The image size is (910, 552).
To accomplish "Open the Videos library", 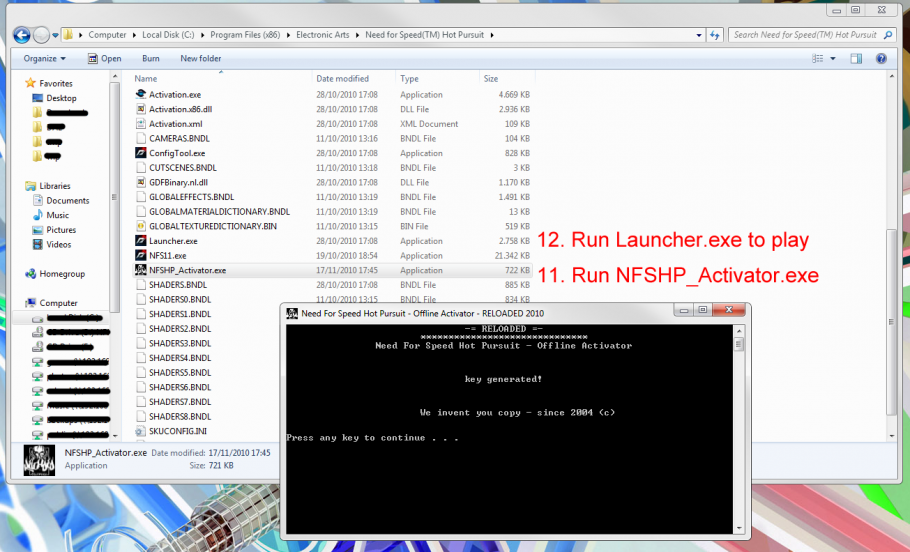I will pos(59,244).
